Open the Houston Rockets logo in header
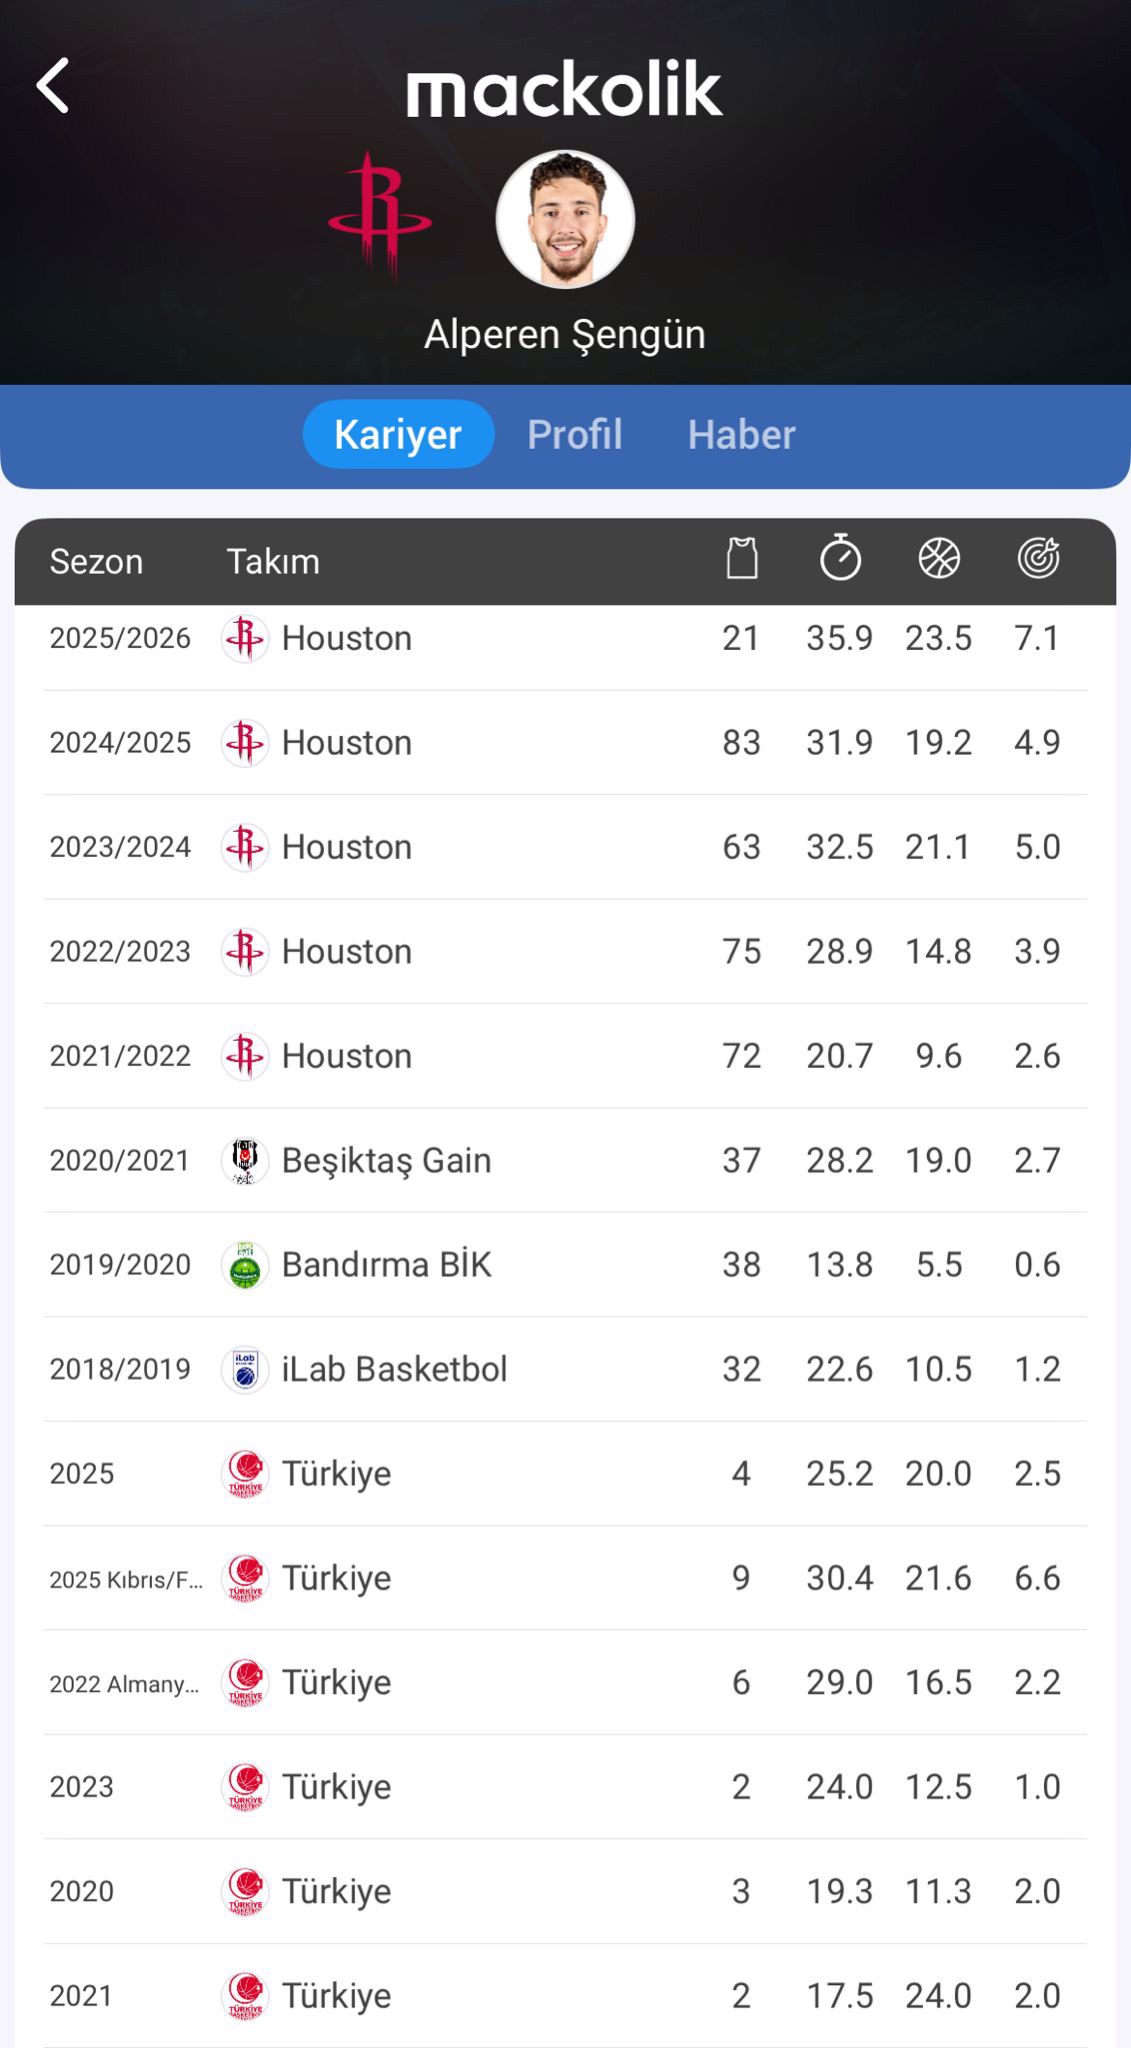1131x2048 pixels. pyautogui.click(x=380, y=214)
